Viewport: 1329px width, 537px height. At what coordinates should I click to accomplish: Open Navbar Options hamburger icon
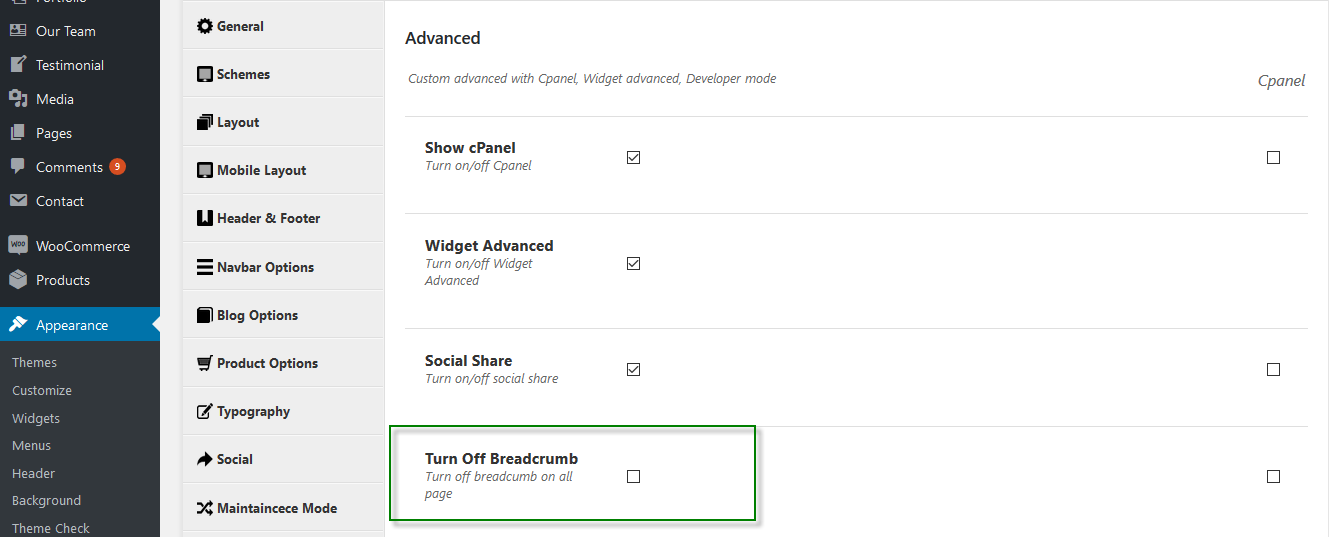click(x=205, y=267)
